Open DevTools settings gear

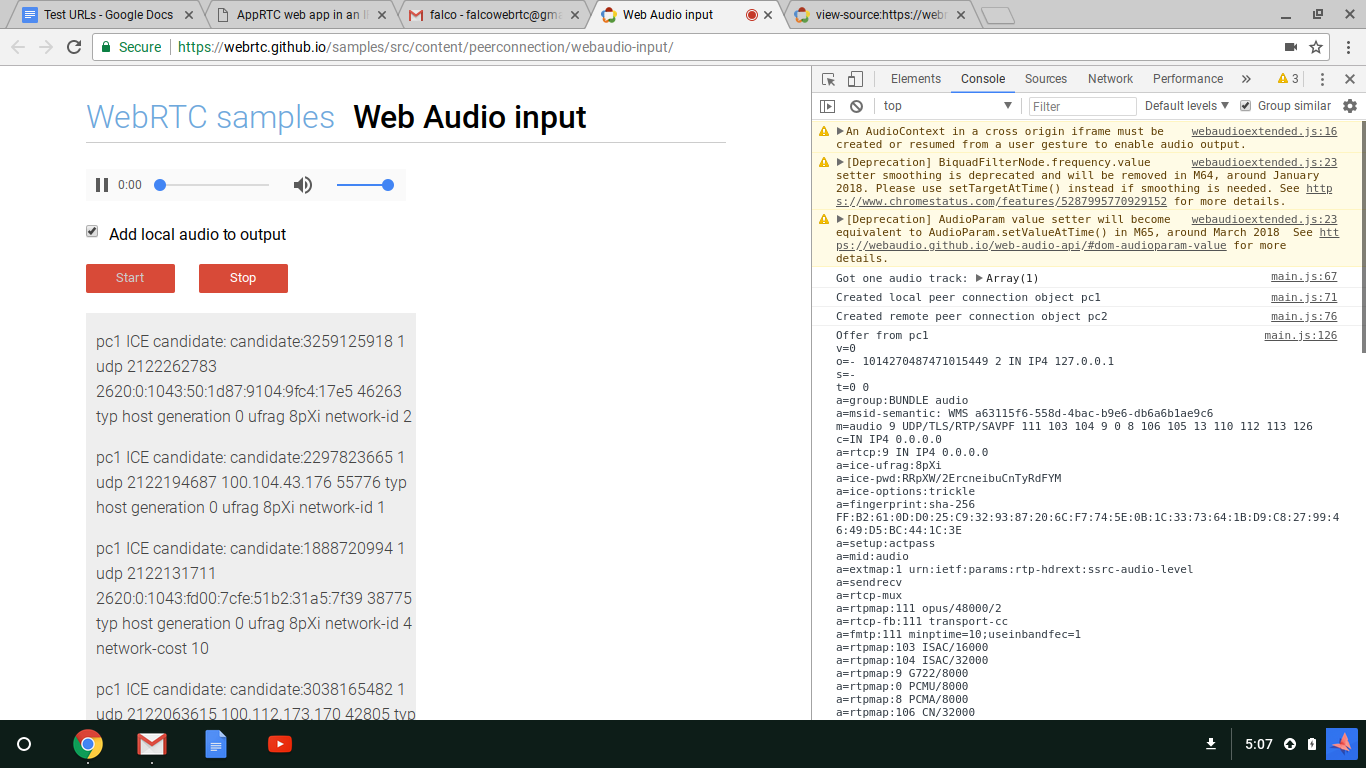(1351, 105)
